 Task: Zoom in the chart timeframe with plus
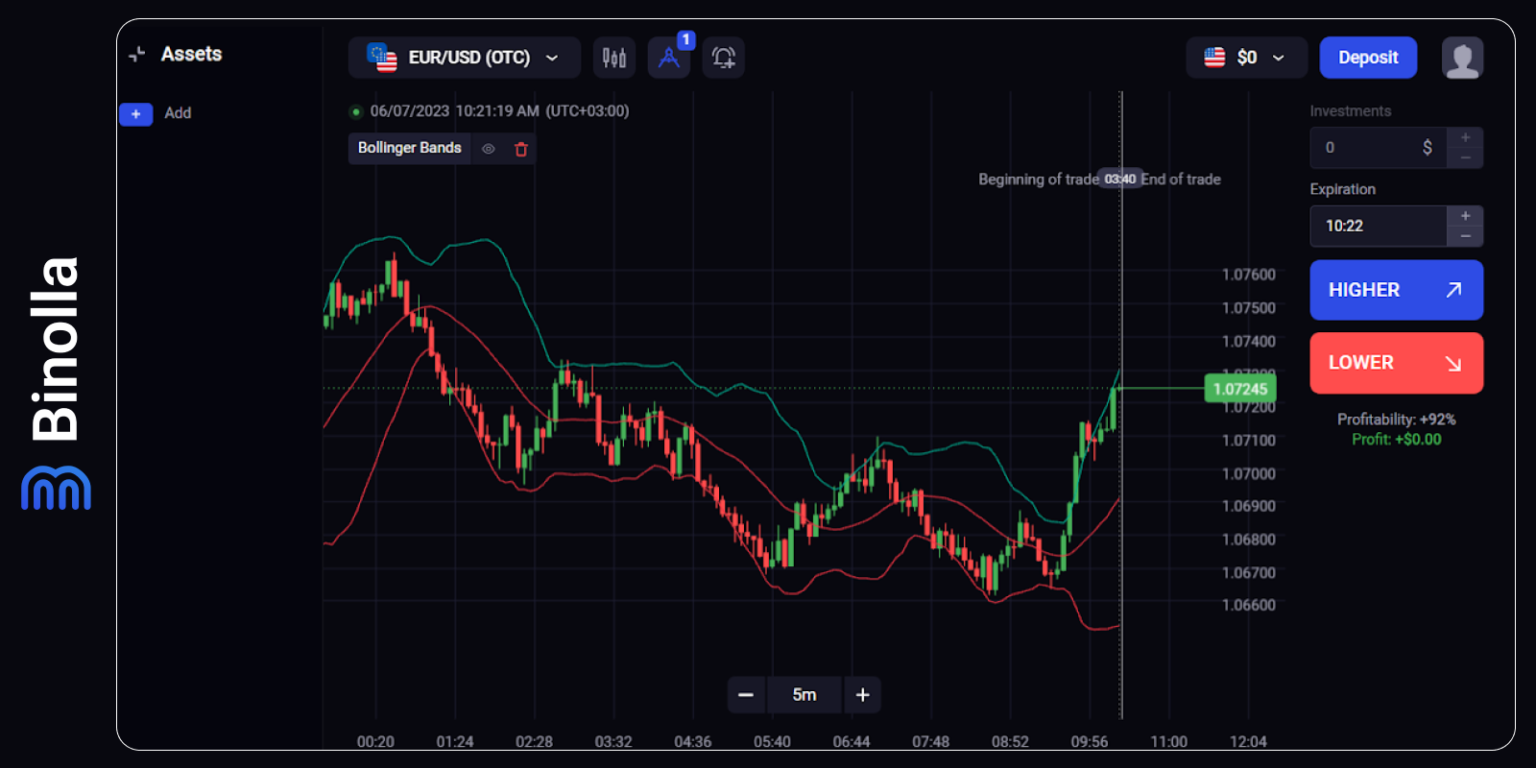point(863,695)
